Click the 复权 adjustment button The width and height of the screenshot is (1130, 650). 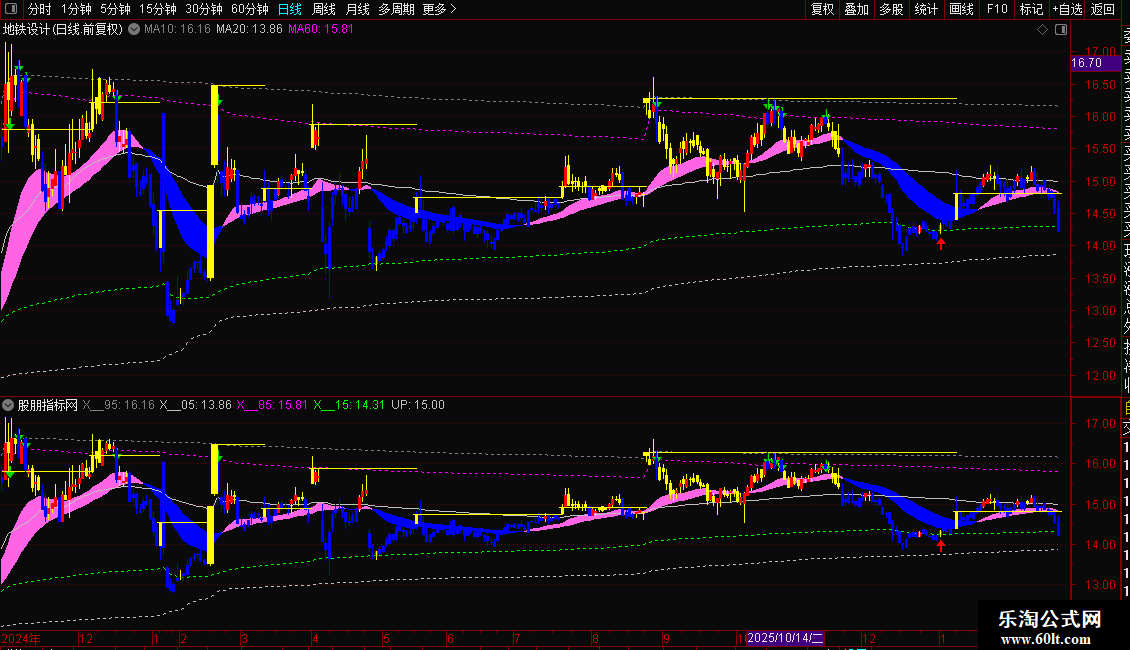[822, 9]
